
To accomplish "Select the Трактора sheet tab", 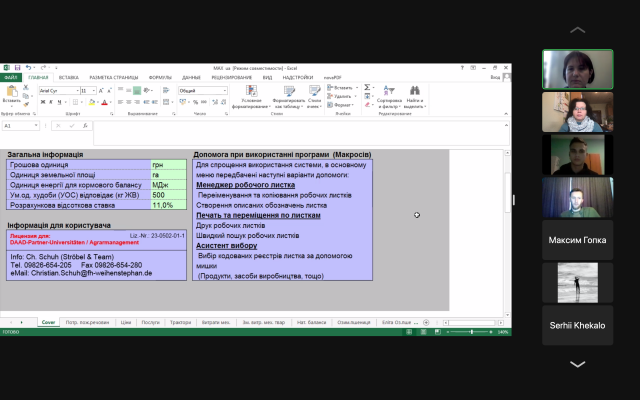I will [x=181, y=323].
